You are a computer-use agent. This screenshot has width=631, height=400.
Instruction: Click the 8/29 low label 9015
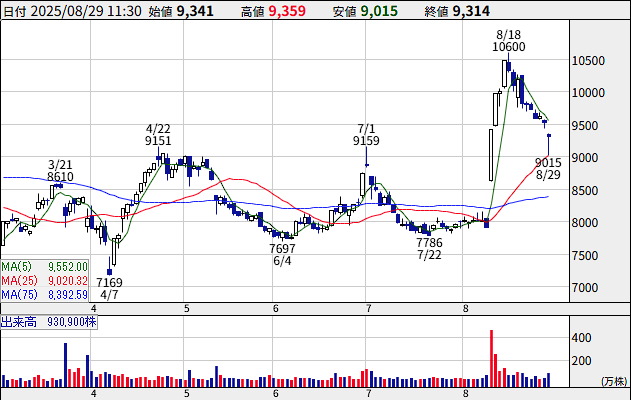click(x=548, y=163)
